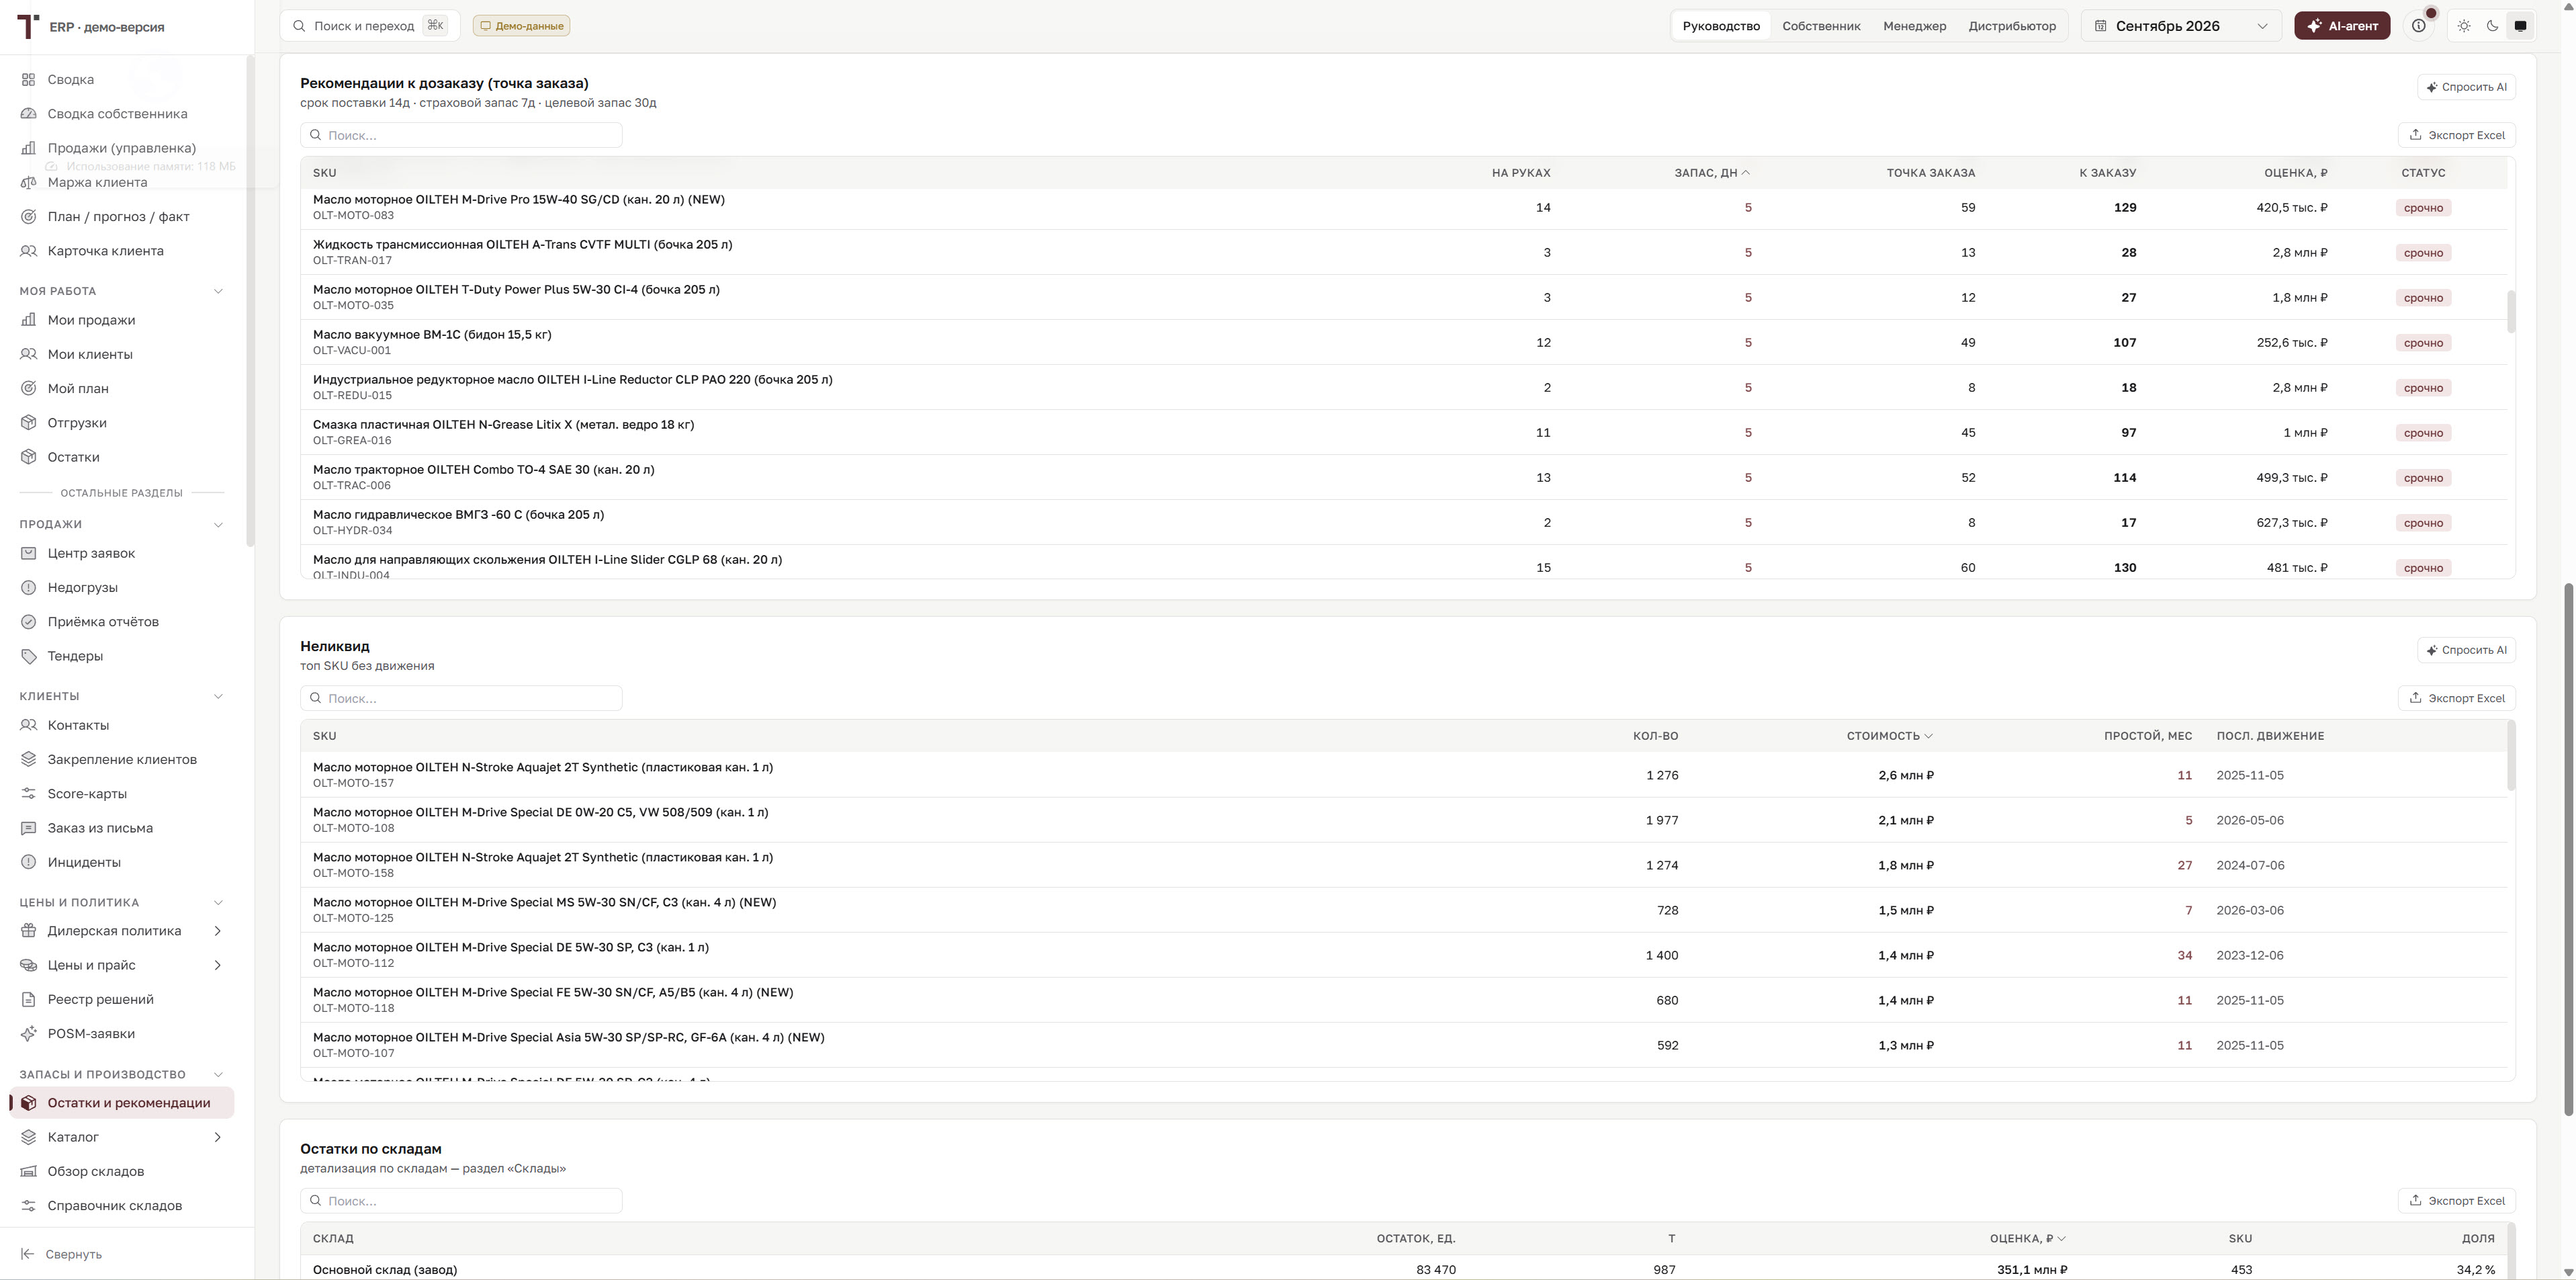Open the Сентябрь 2026 period dropdown

pyautogui.click(x=2181, y=26)
